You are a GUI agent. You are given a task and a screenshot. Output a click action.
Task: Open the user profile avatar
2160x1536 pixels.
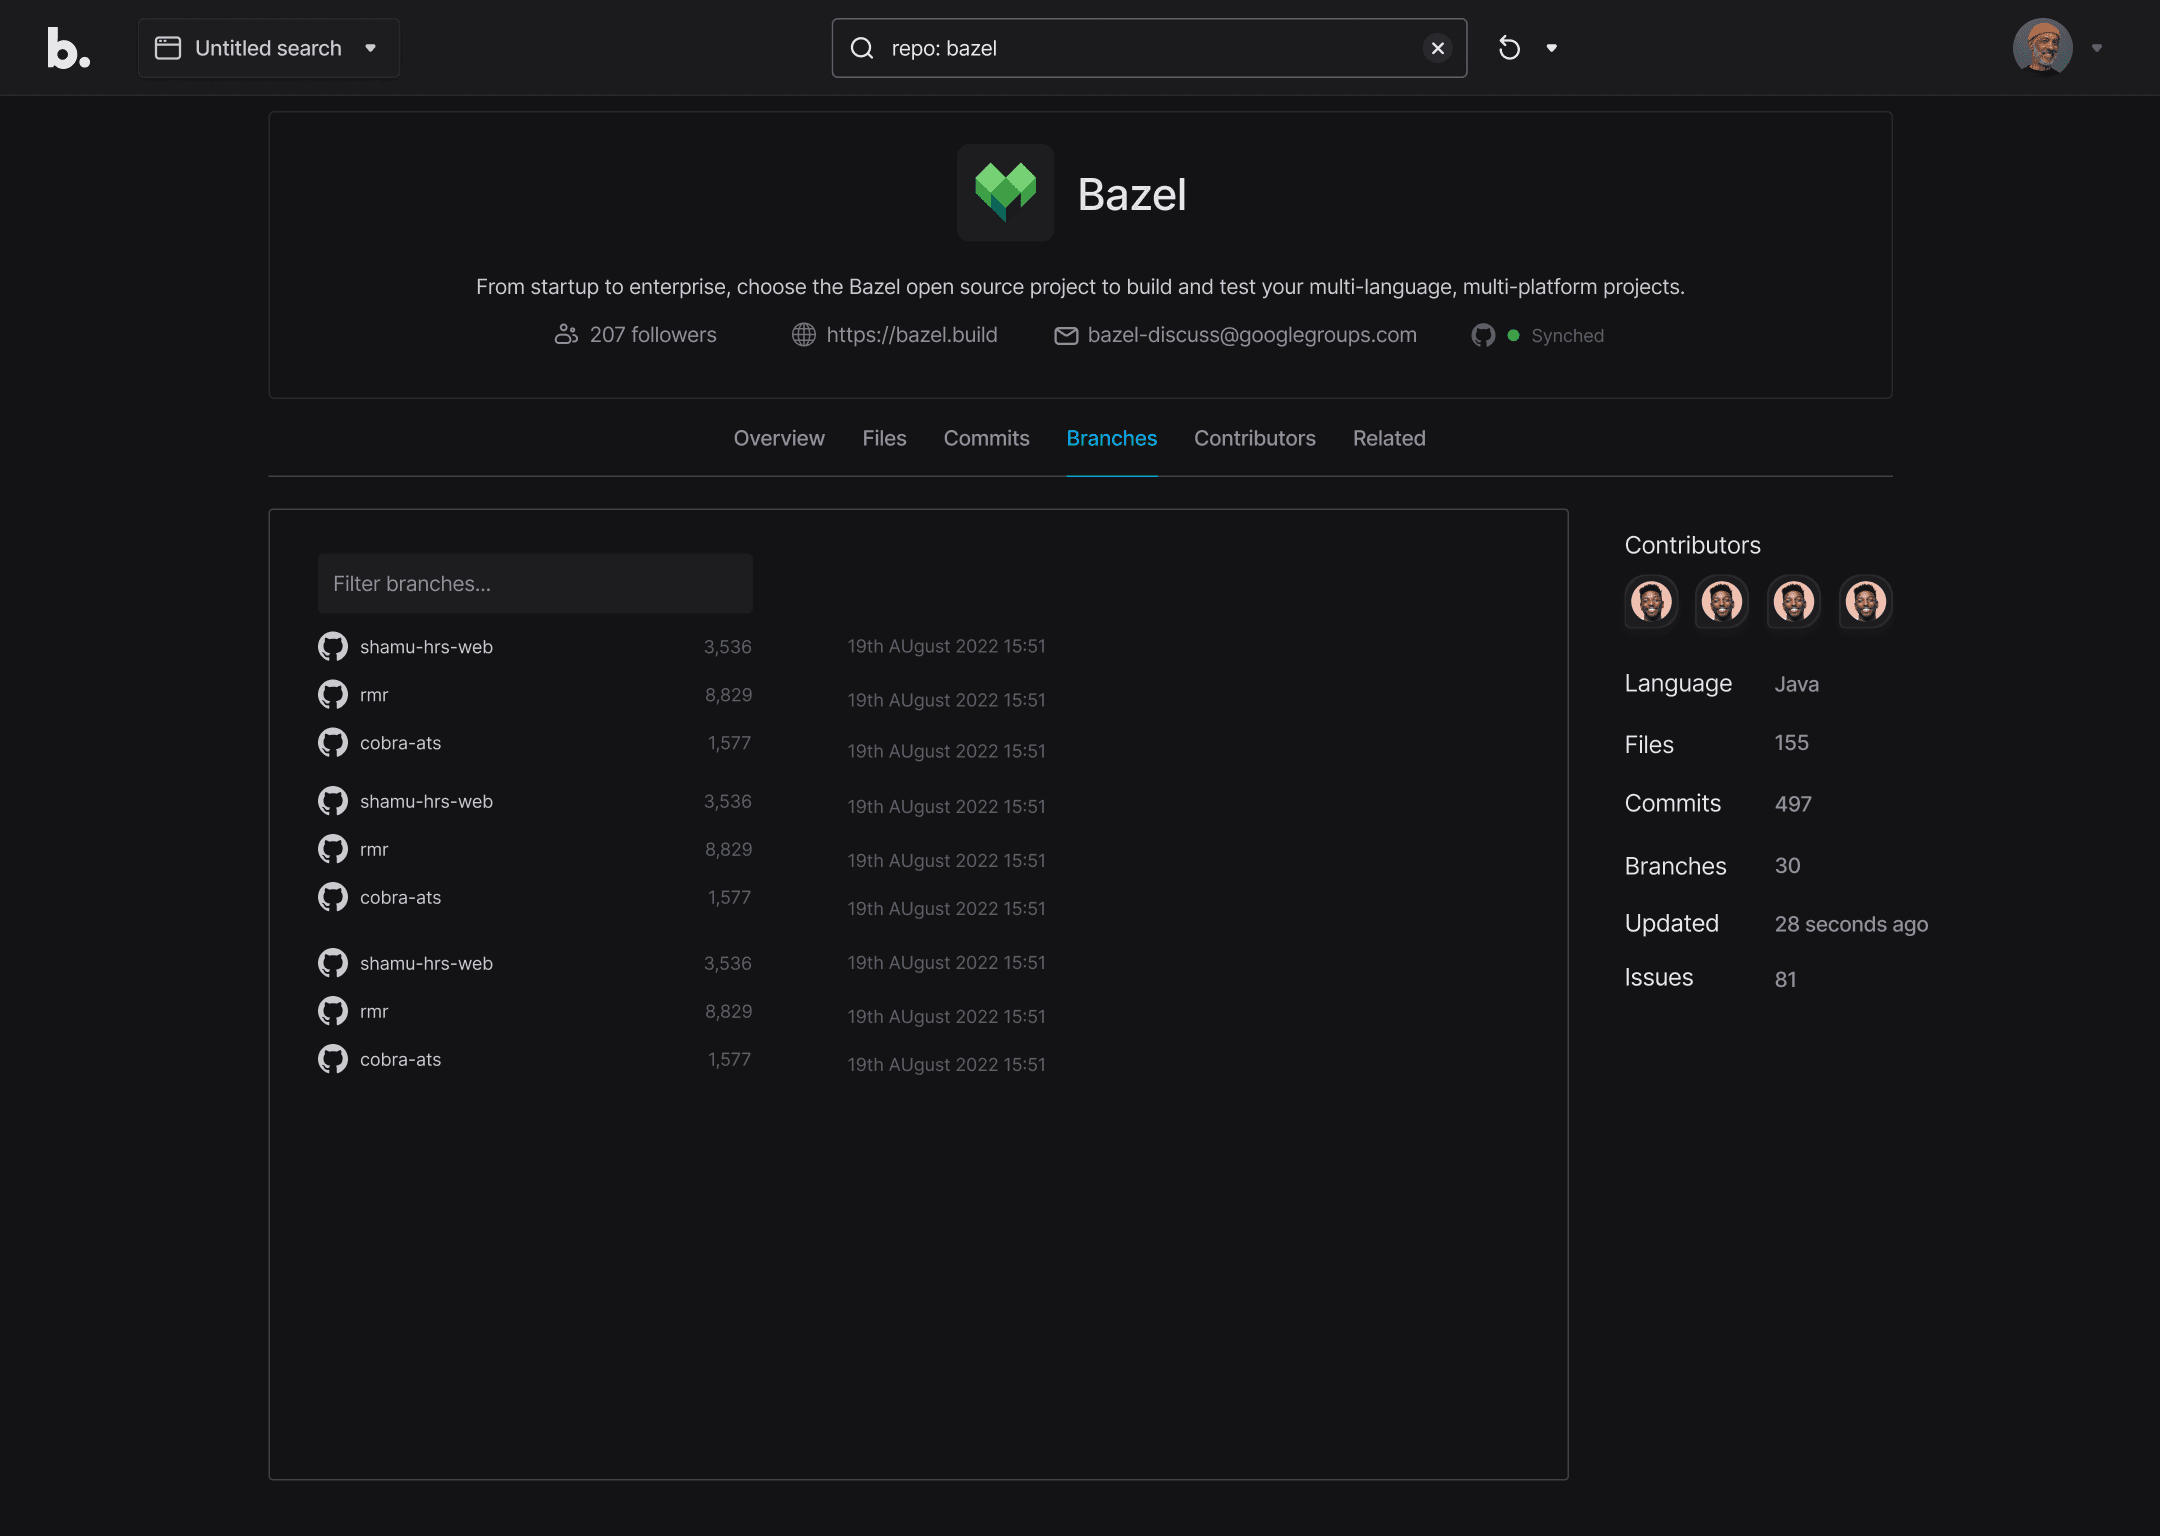tap(2042, 47)
